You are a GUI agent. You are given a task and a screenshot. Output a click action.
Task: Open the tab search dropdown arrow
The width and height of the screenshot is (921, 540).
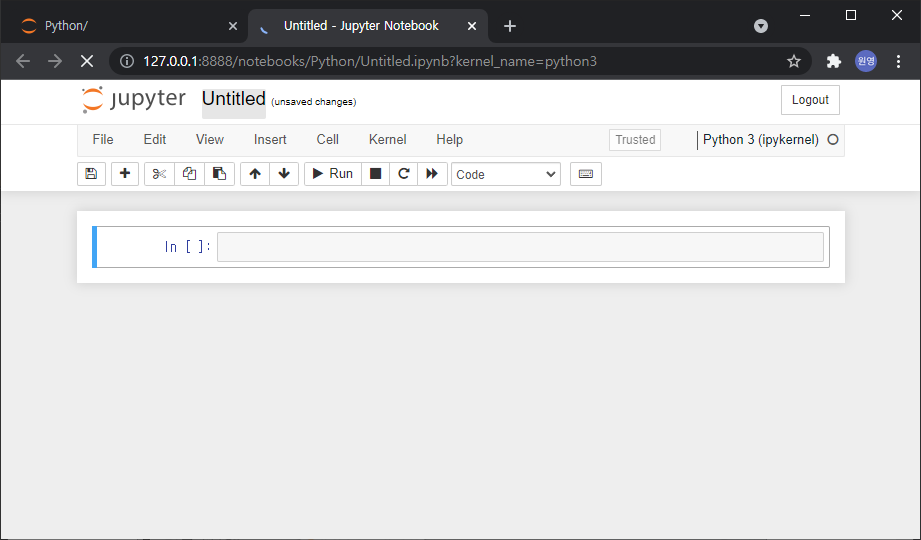point(761,26)
